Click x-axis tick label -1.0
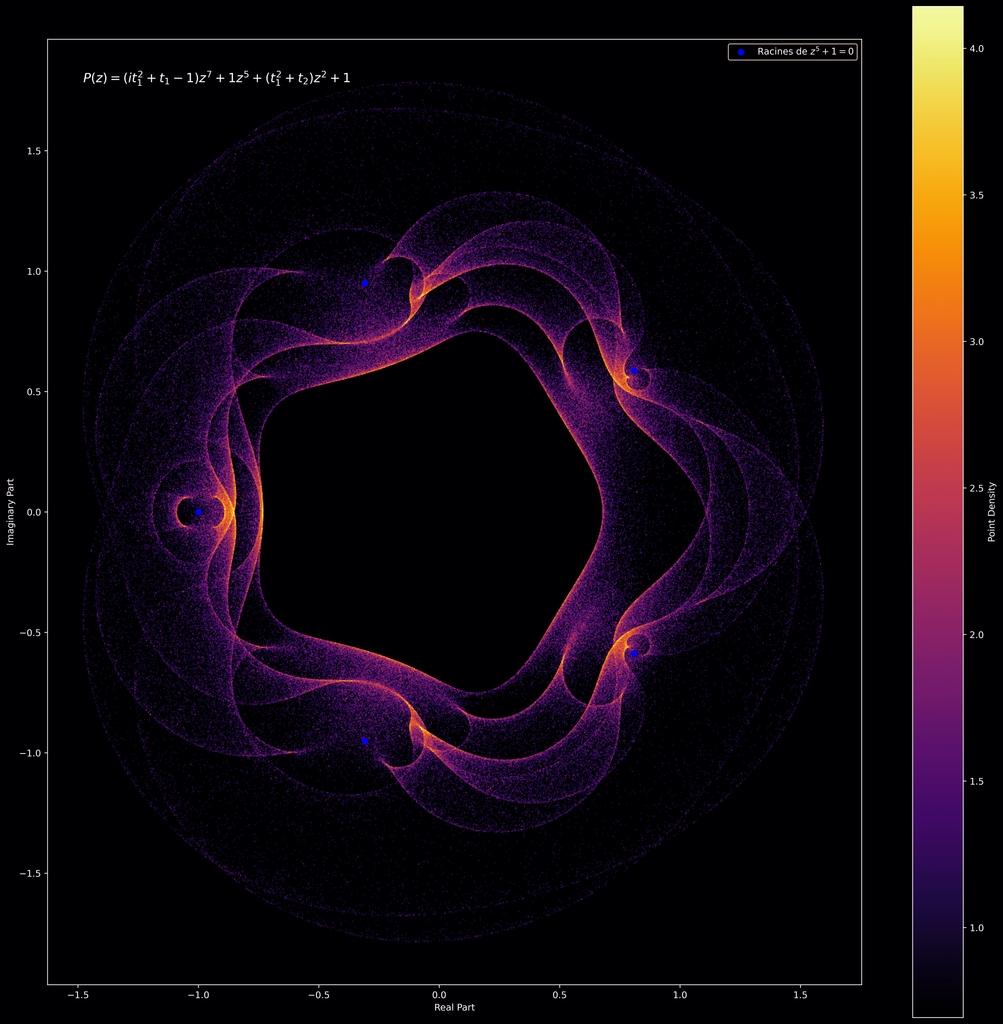This screenshot has width=1003, height=1024. [199, 995]
